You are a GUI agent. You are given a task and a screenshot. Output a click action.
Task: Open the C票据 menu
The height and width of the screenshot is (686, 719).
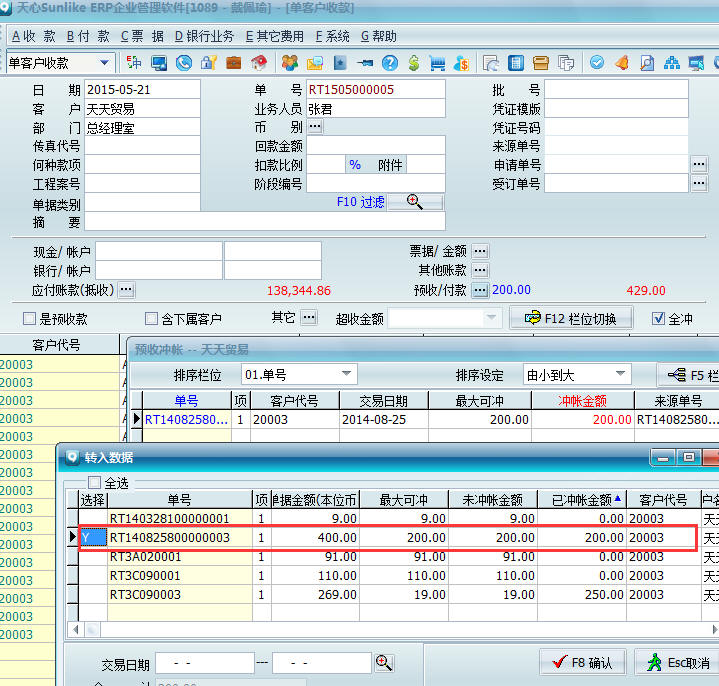142,36
